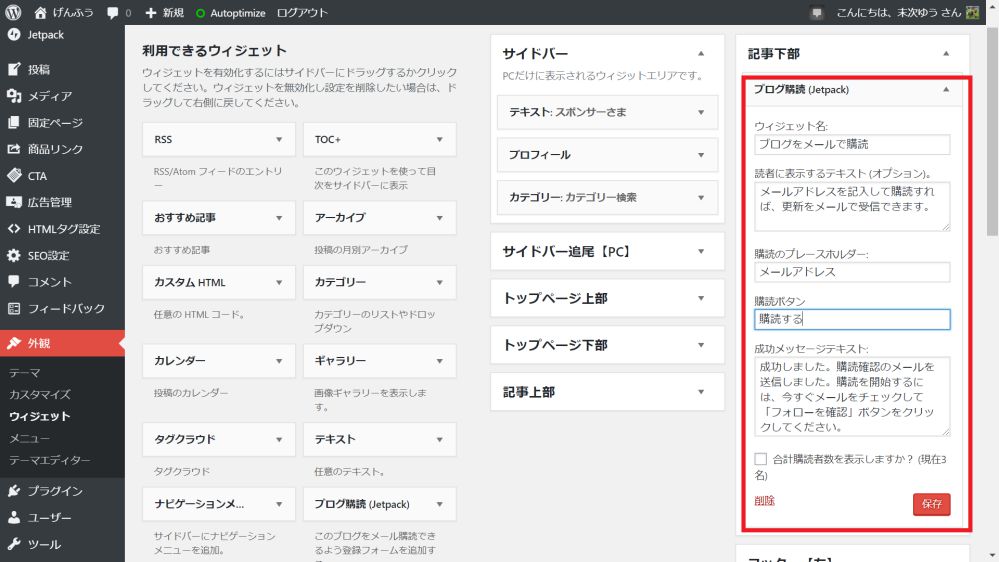Collapse the 記事下部 widget area
Viewport: 999px width, 562px height.
tap(946, 54)
